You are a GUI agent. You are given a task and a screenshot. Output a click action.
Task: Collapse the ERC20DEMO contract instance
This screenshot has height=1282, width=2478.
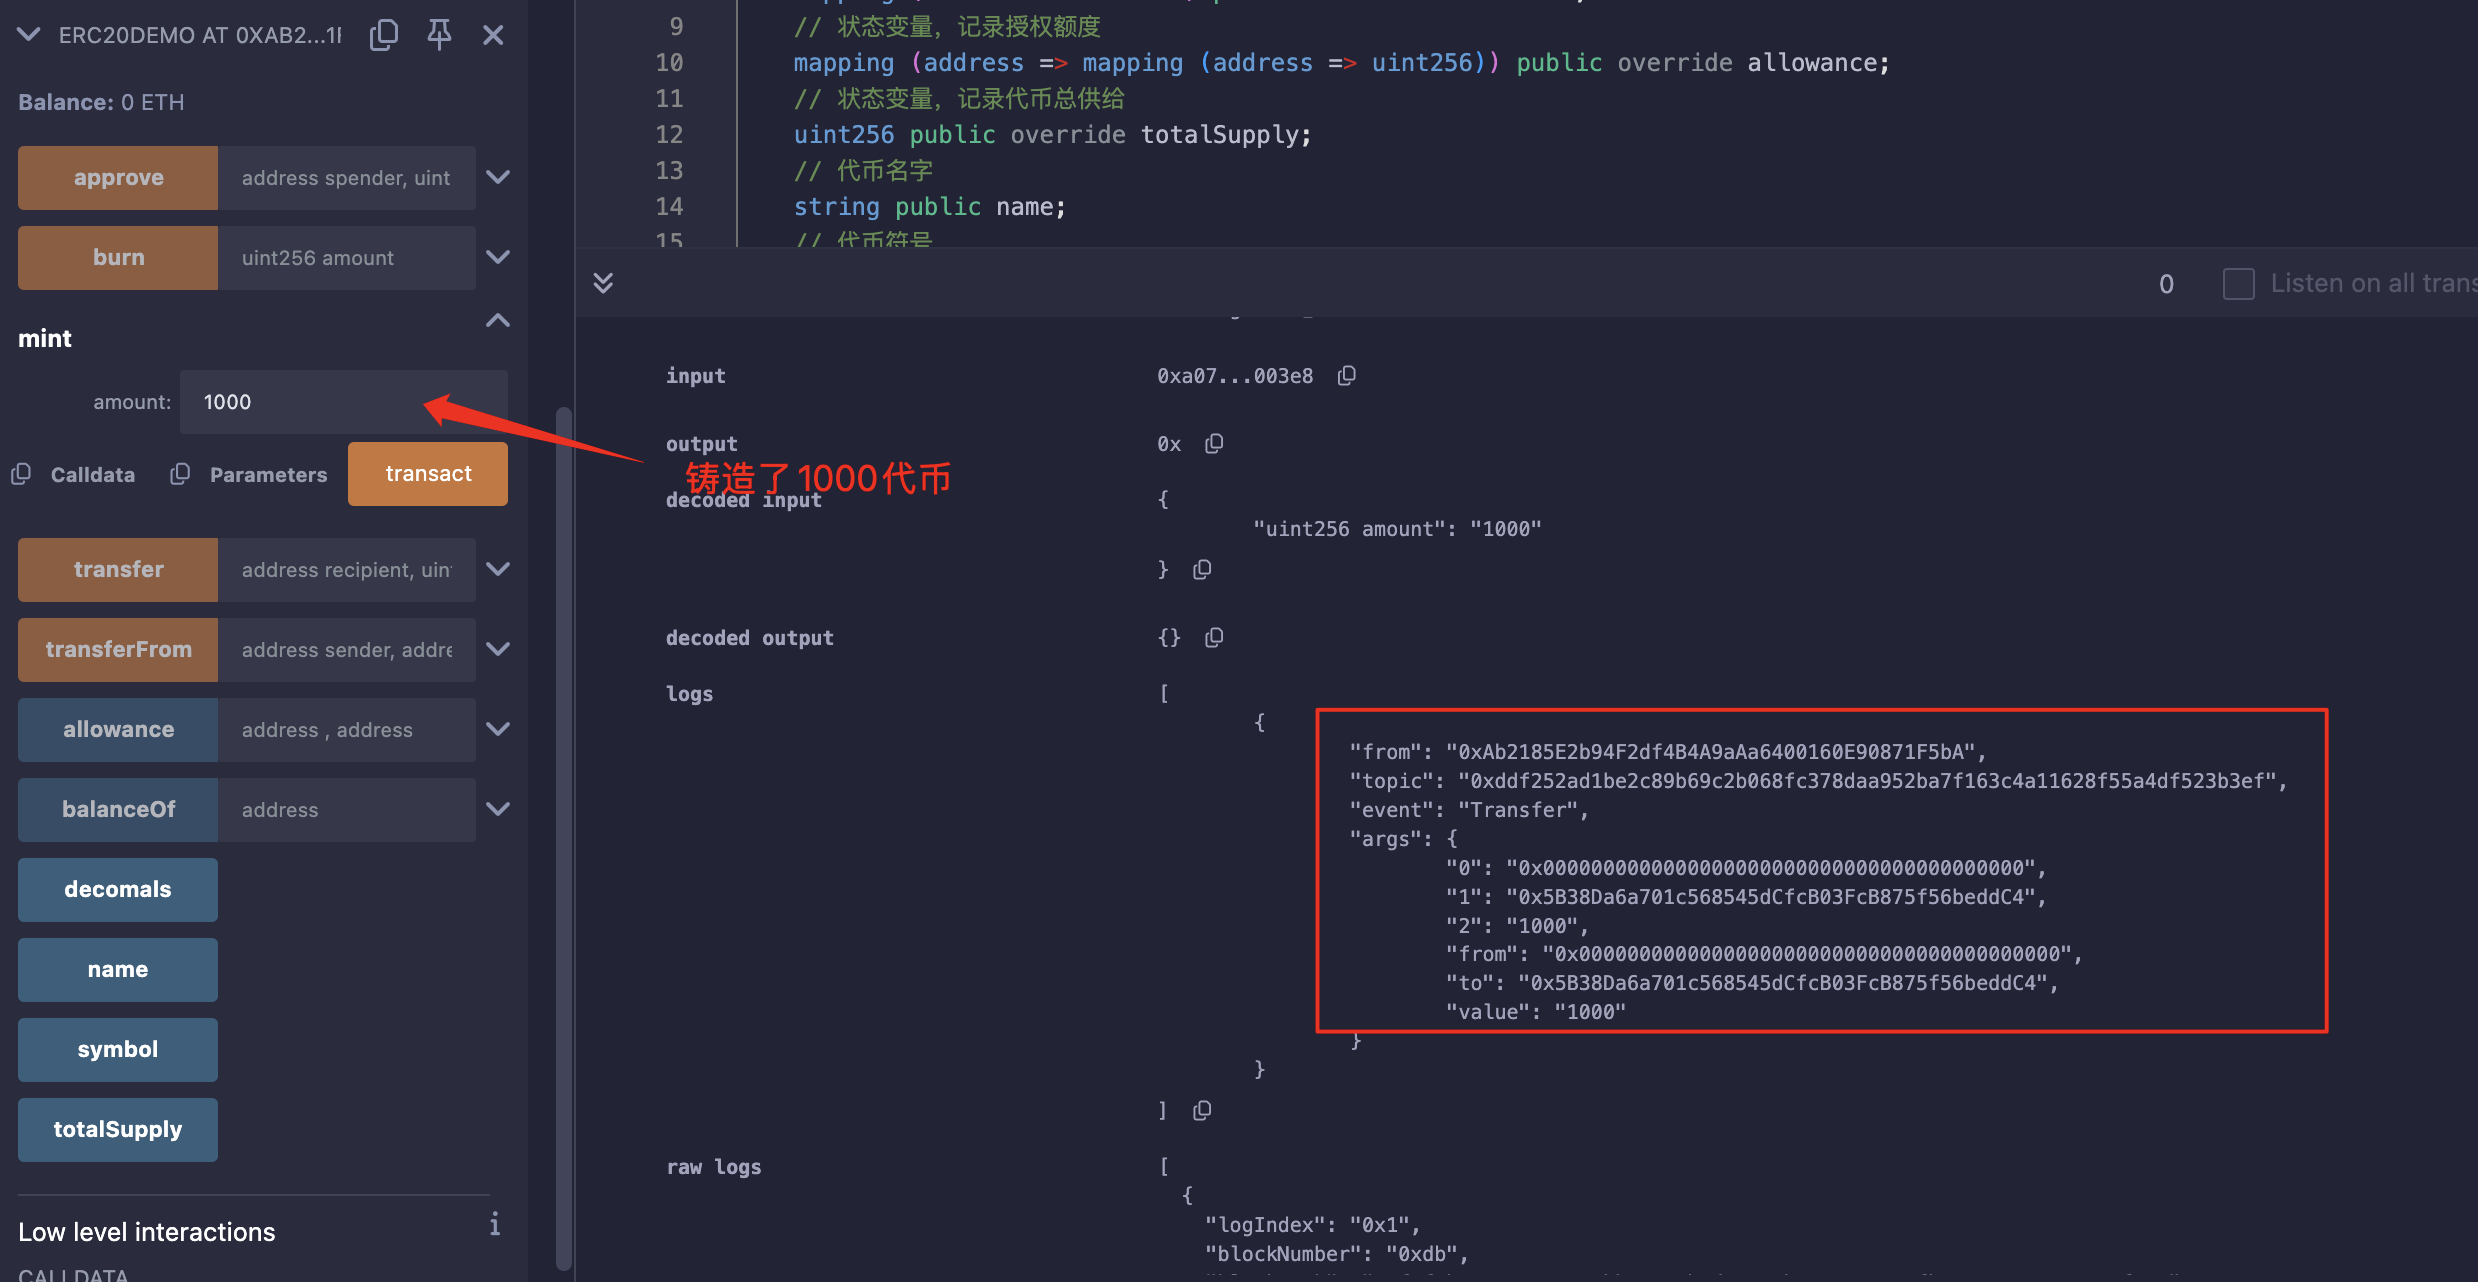(x=29, y=35)
